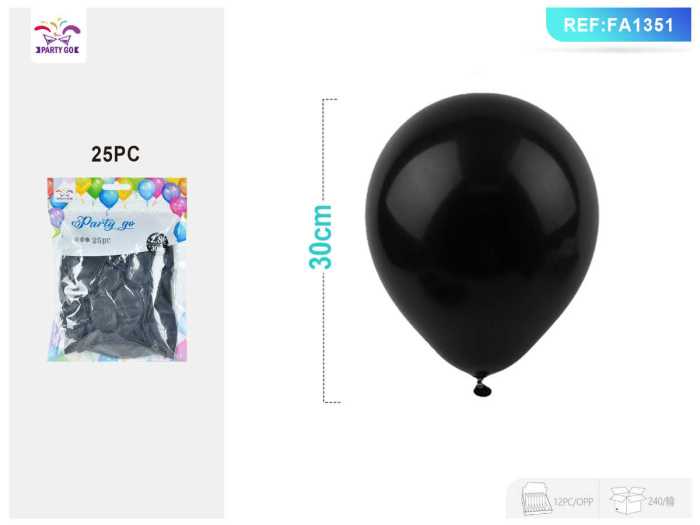
Task: Select the REF:FA1351 reference badge
Action: tap(619, 25)
